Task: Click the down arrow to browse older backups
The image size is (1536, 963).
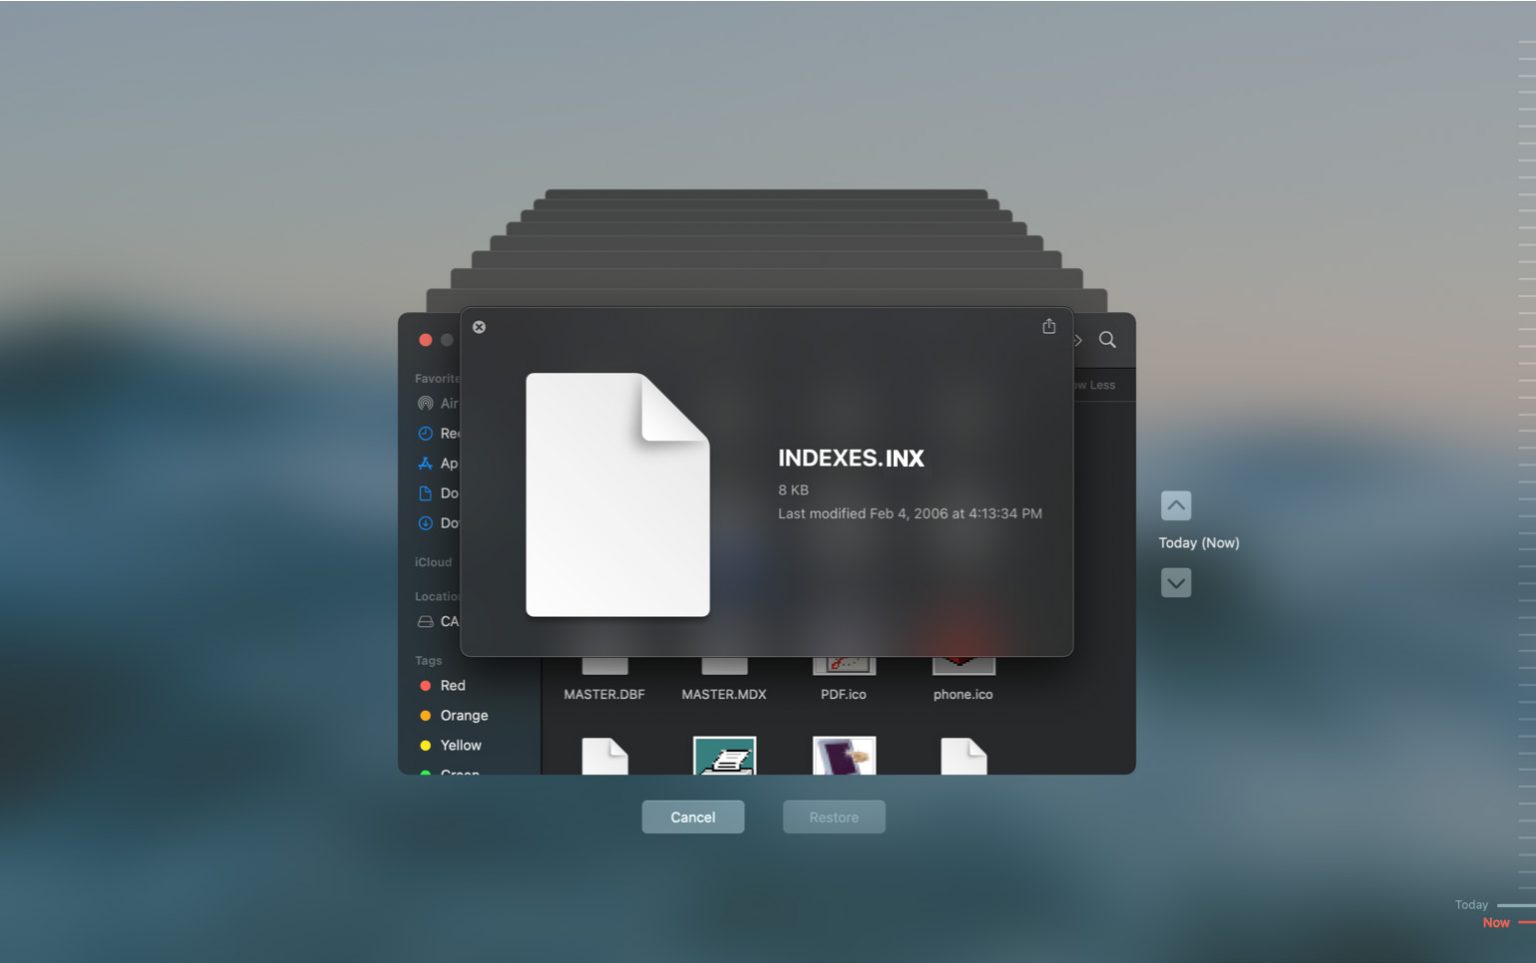Action: [x=1176, y=582]
